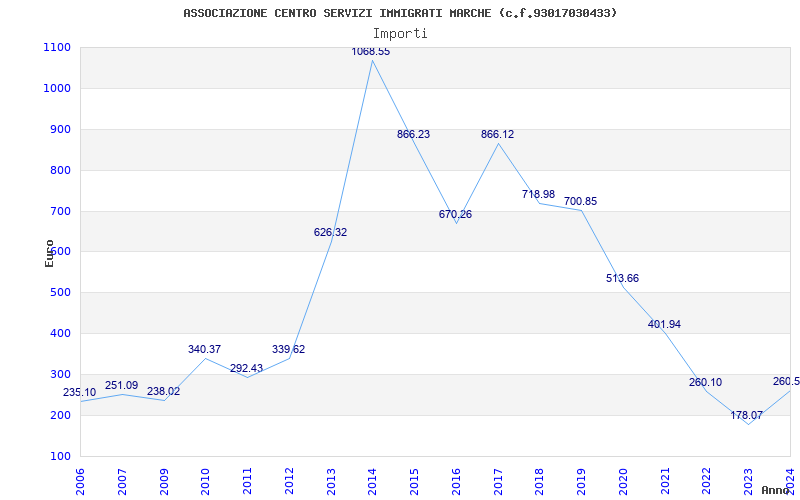
Task: Click the y-axis tick 800
Action: tap(60, 170)
